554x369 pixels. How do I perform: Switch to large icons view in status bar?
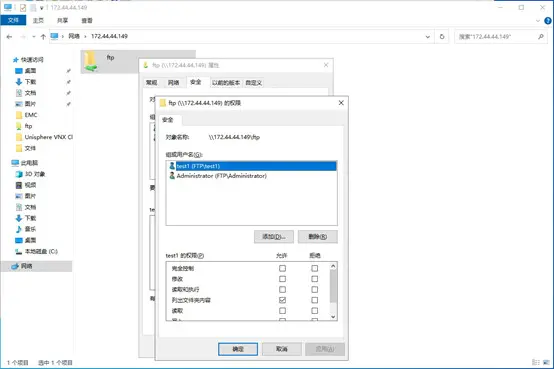(547, 362)
